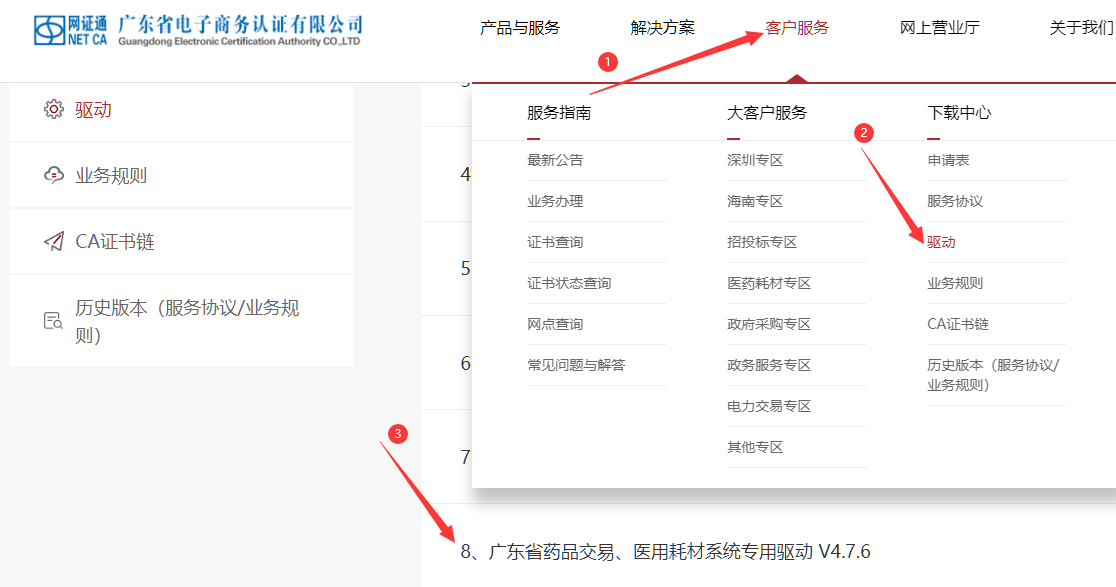Click the document search icon beside 历史版本
This screenshot has height=587, width=1116.
[x=53, y=321]
